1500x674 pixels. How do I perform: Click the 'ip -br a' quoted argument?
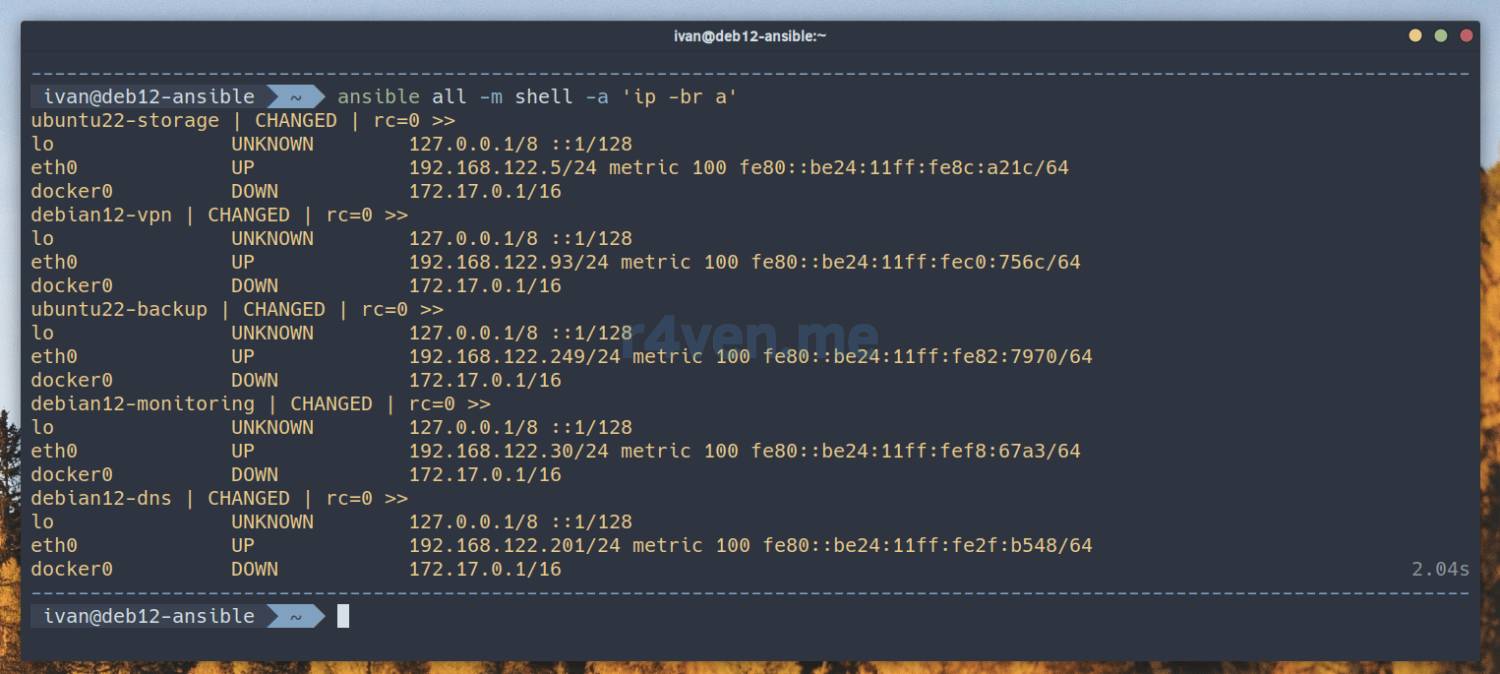click(x=679, y=97)
